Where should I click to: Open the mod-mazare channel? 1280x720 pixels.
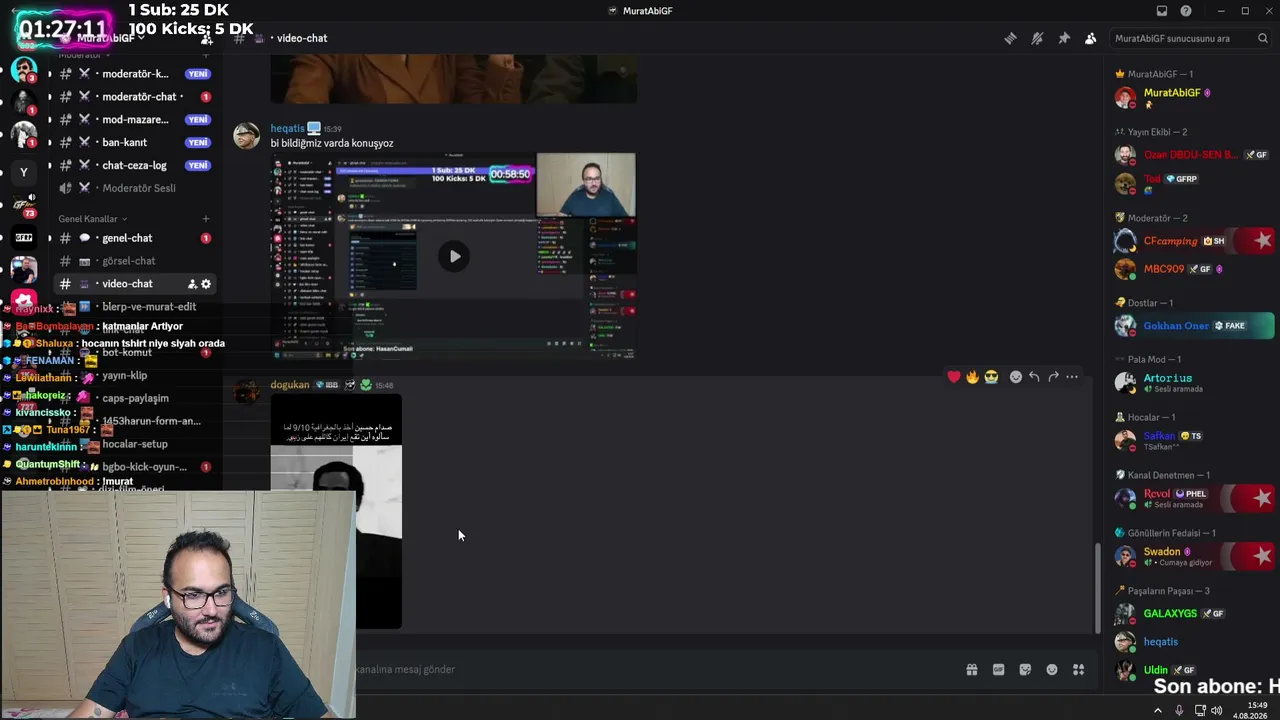[135, 120]
